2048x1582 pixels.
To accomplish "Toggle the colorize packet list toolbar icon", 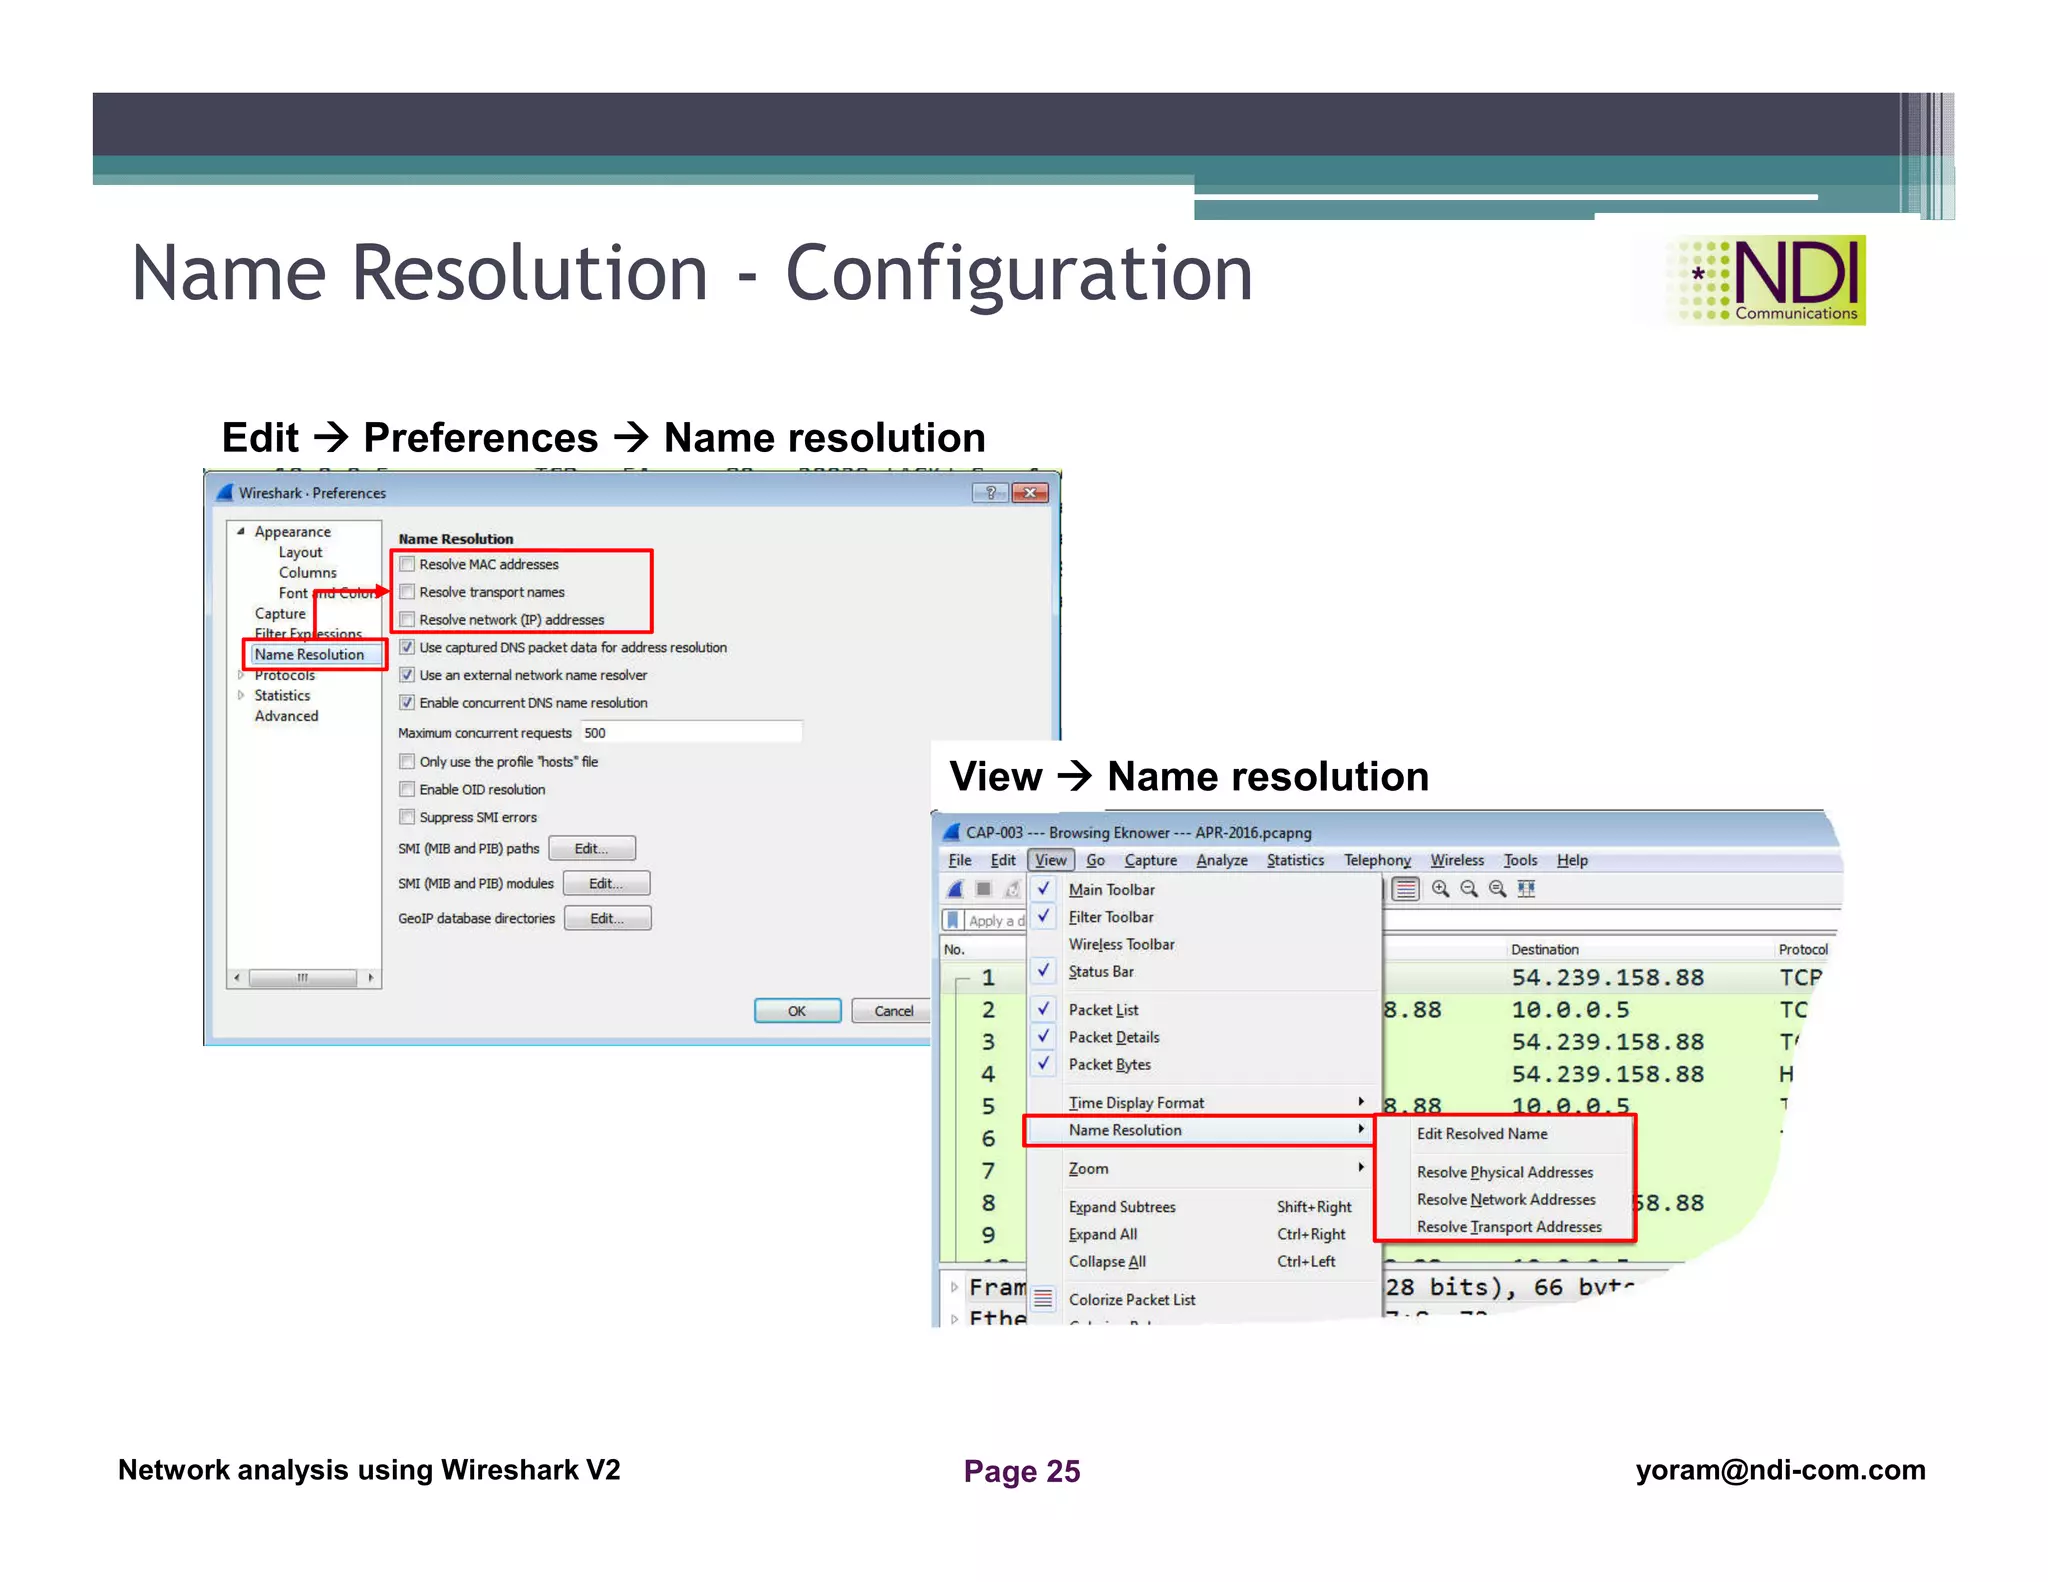I will [x=1406, y=889].
